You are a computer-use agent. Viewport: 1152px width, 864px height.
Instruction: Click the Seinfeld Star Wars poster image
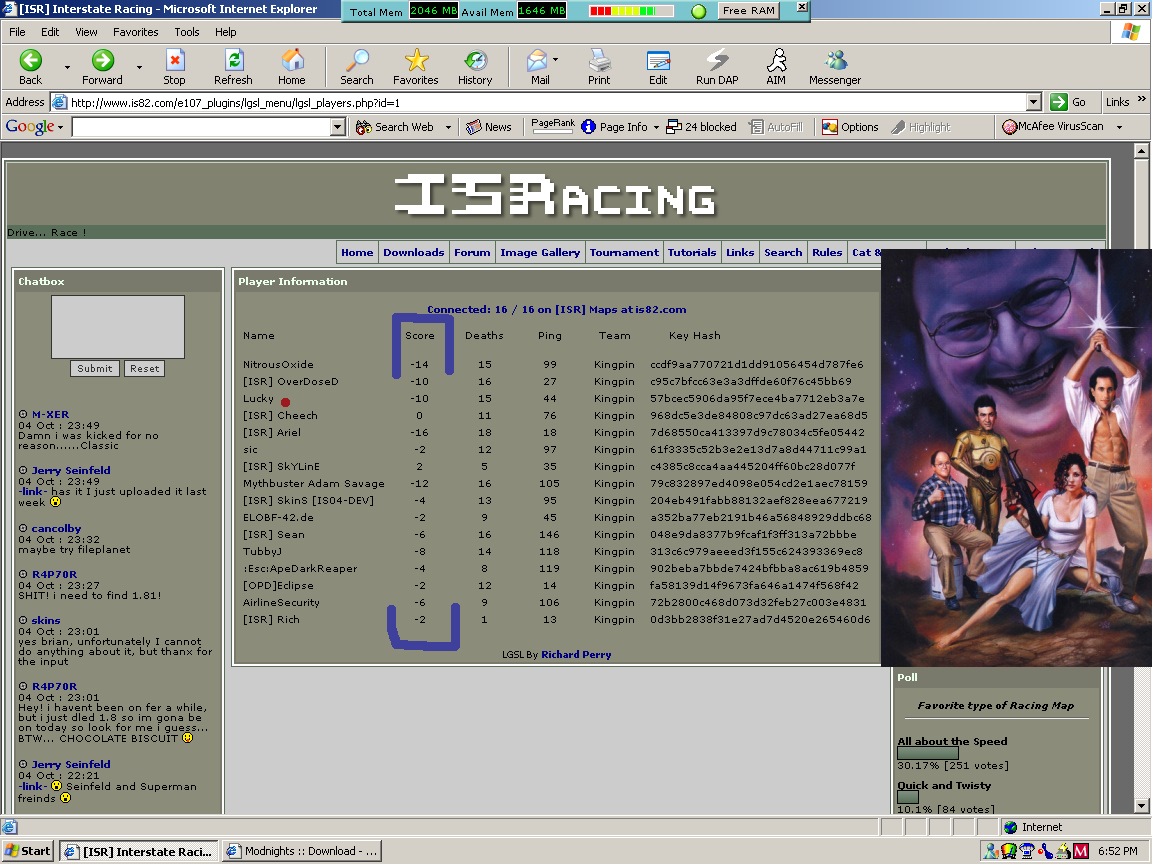1016,458
